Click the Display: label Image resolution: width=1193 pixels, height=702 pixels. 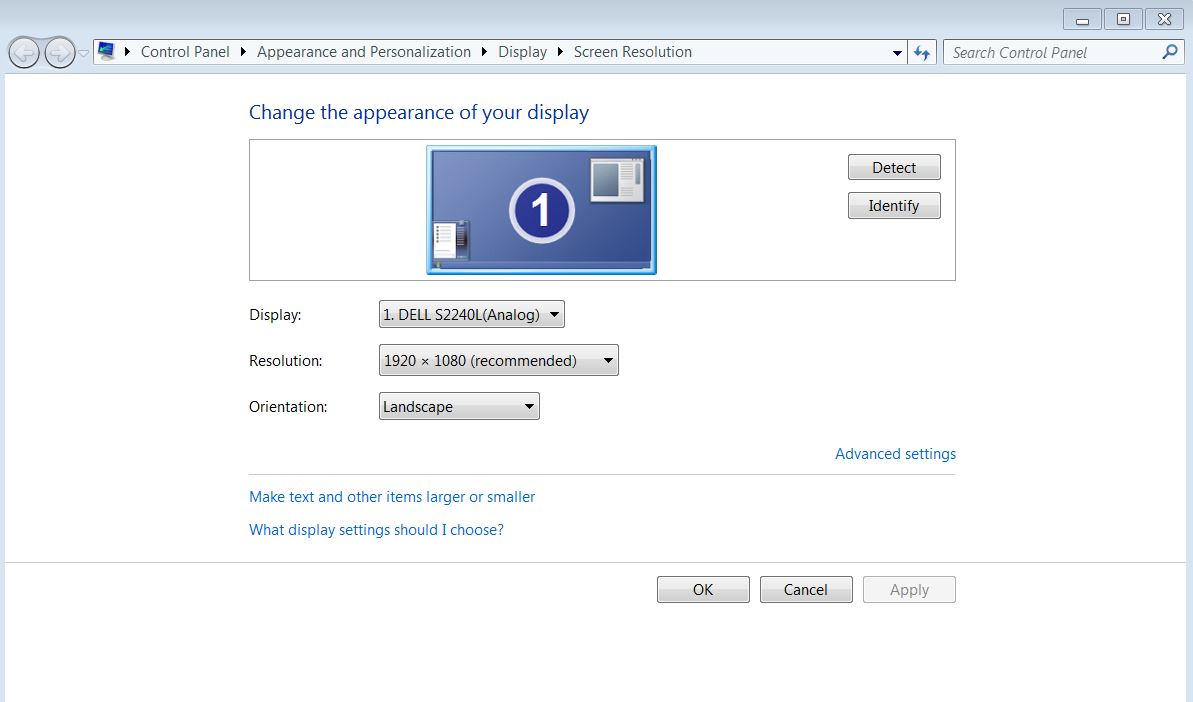pyautogui.click(x=275, y=315)
